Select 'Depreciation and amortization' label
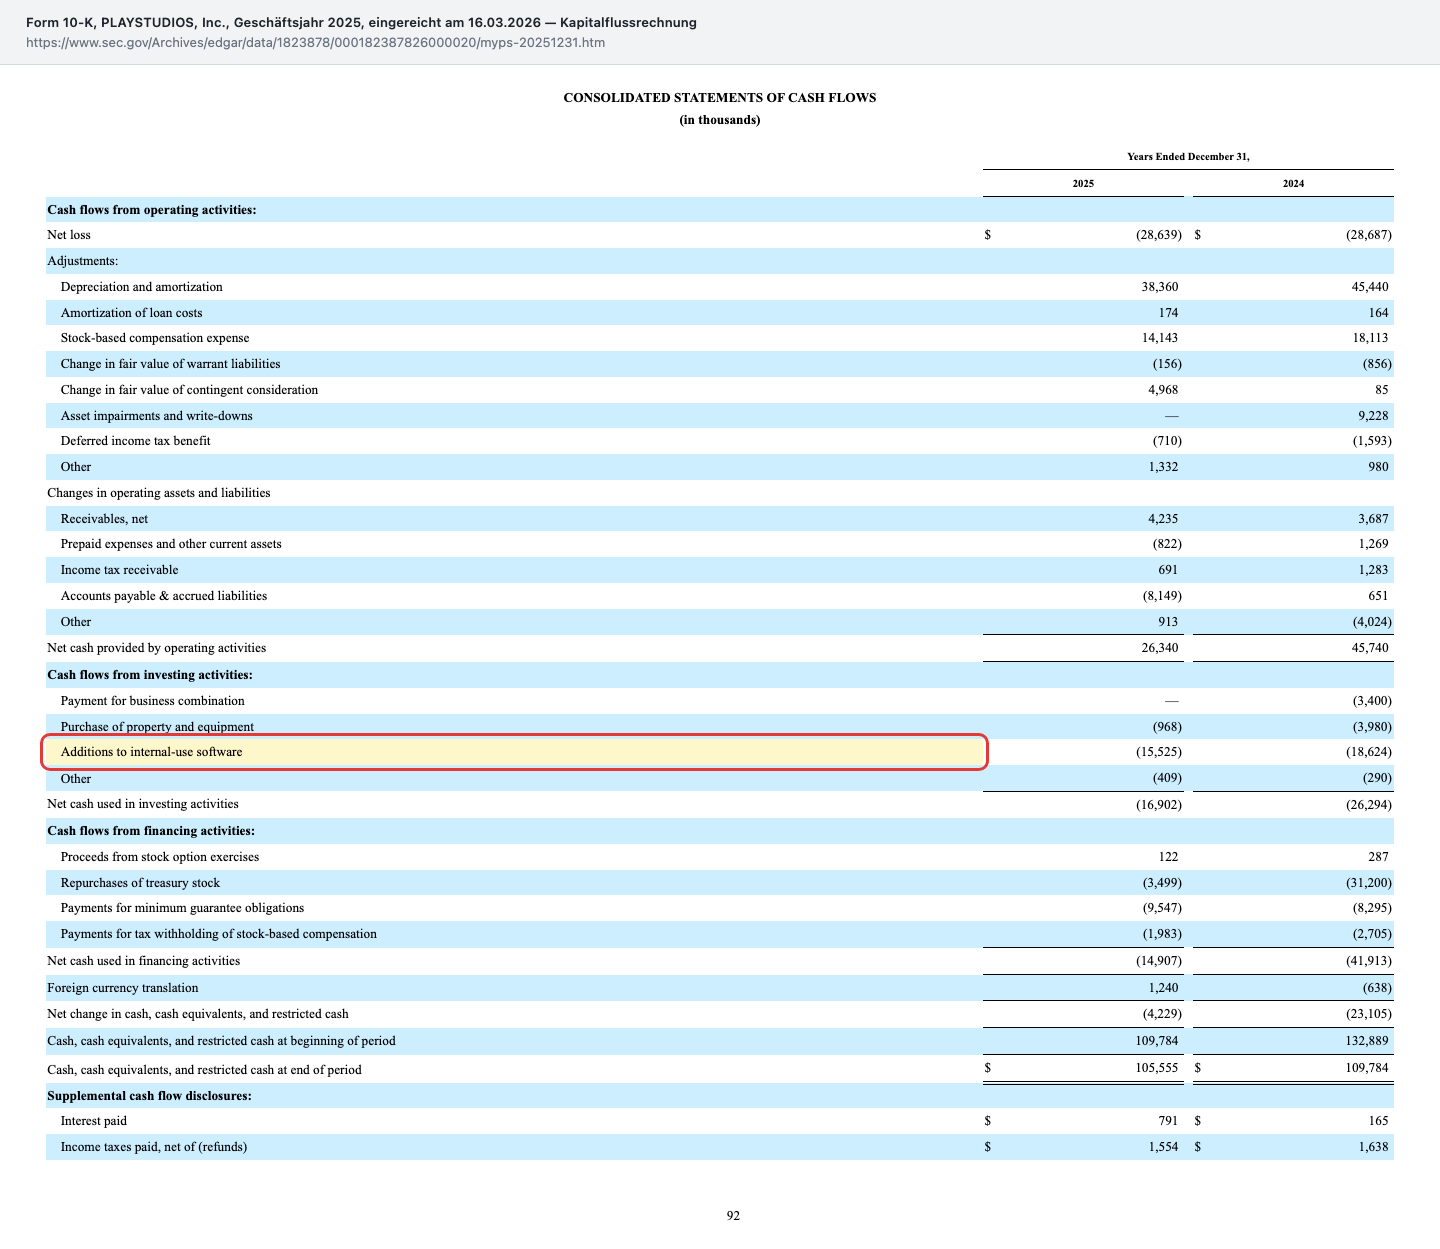The height and width of the screenshot is (1249, 1440). coord(141,287)
